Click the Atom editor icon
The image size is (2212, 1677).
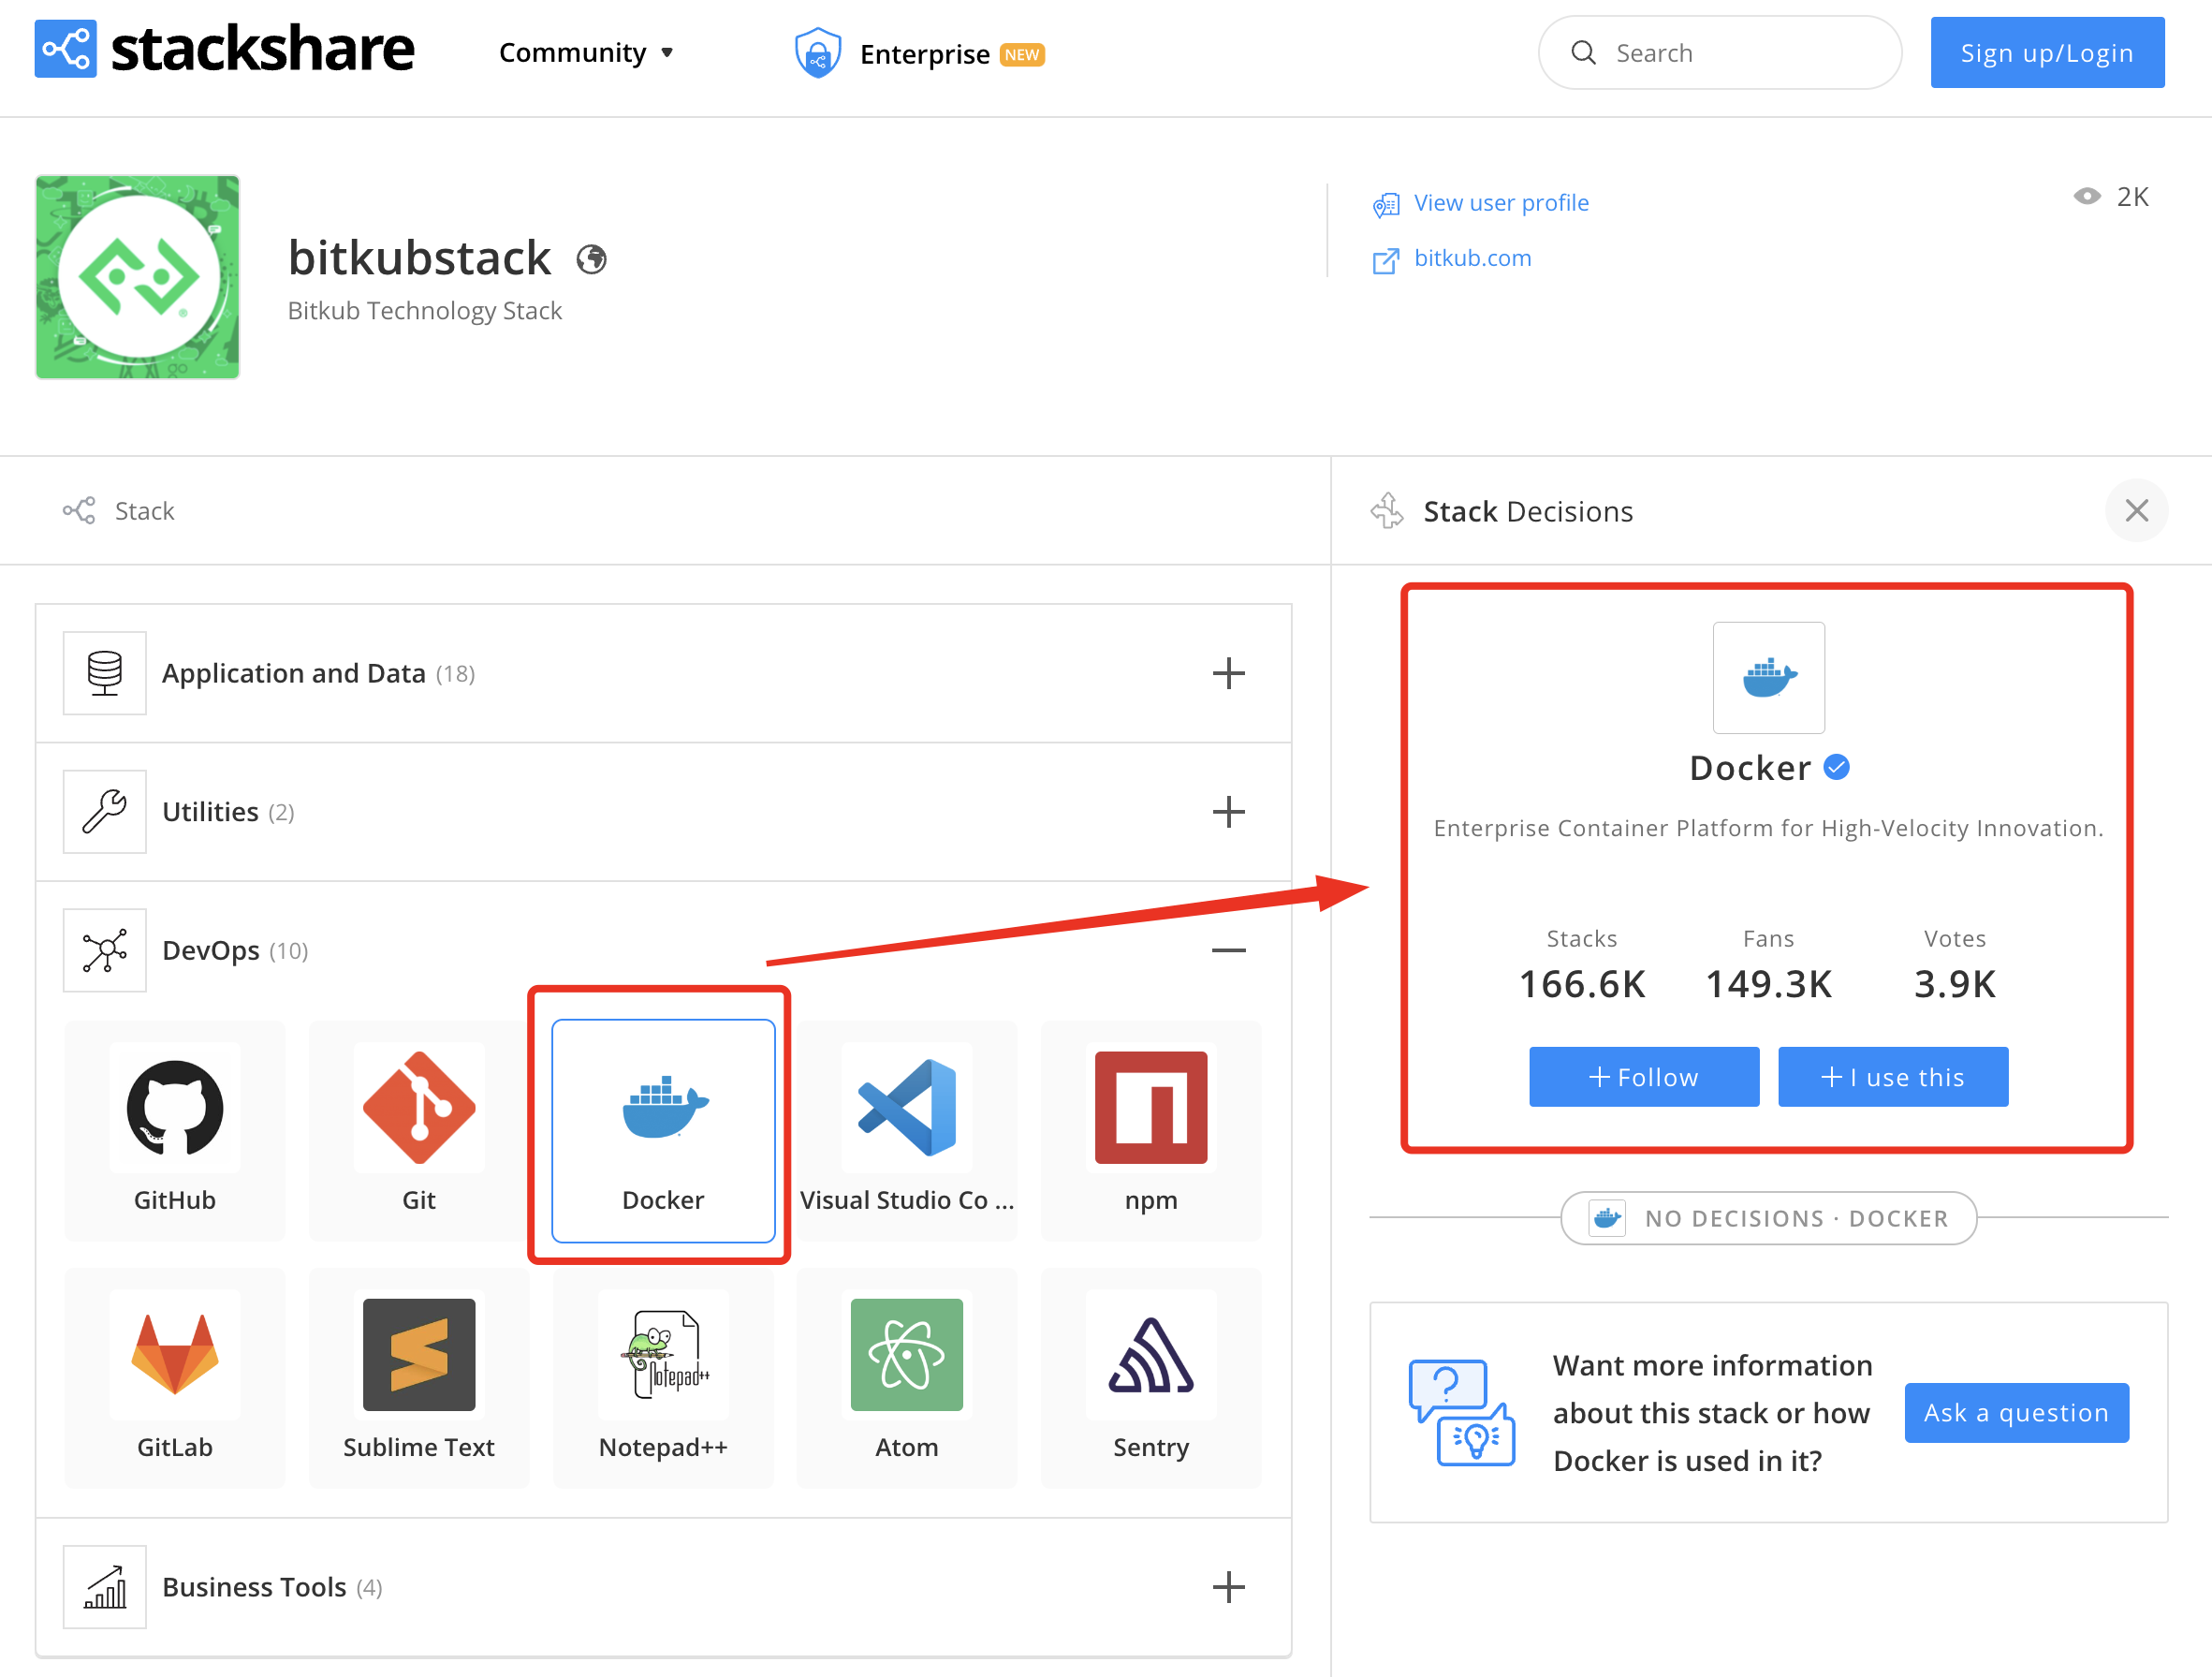[x=906, y=1355]
